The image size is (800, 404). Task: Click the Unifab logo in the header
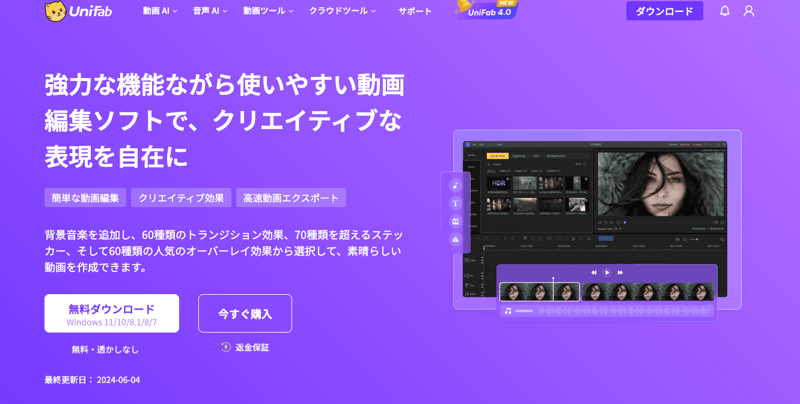point(78,11)
